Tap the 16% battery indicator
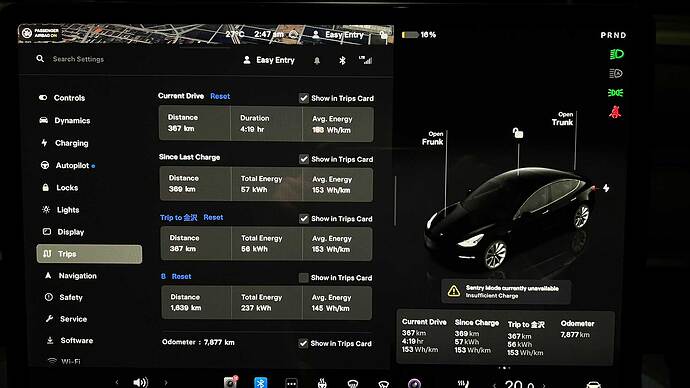Screen dimensions: 690x388 tap(419, 34)
